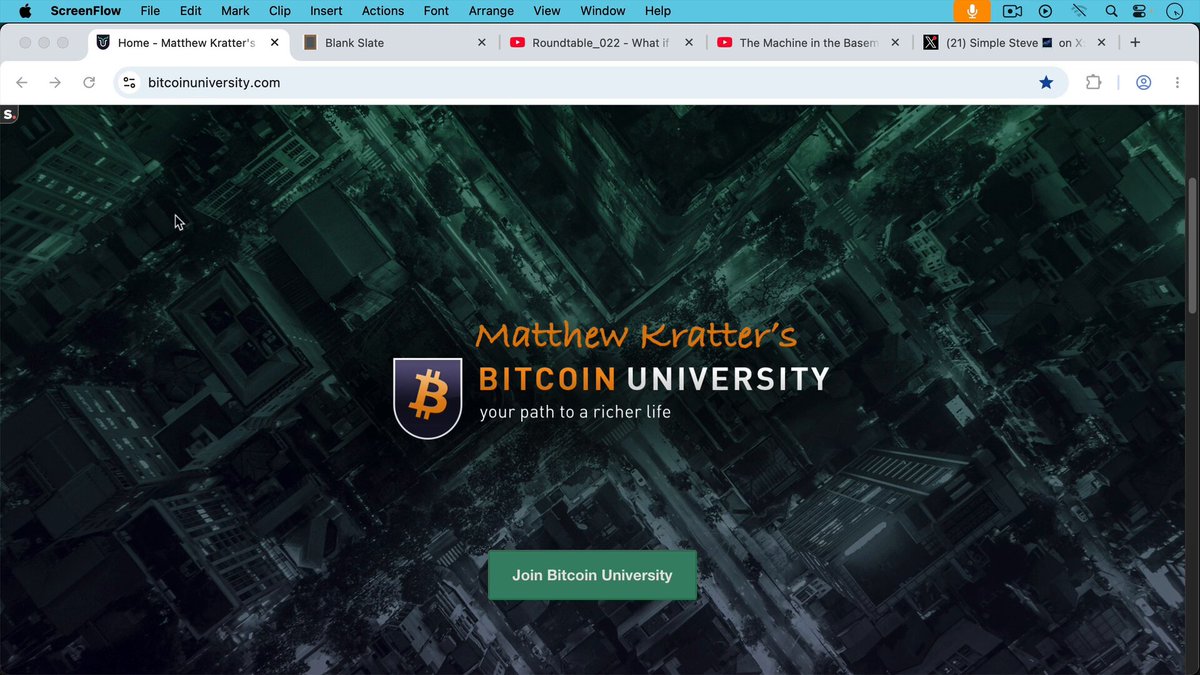The height and width of the screenshot is (675, 1200).
Task: Open the Chrome three-dot menu
Action: [x=1176, y=83]
